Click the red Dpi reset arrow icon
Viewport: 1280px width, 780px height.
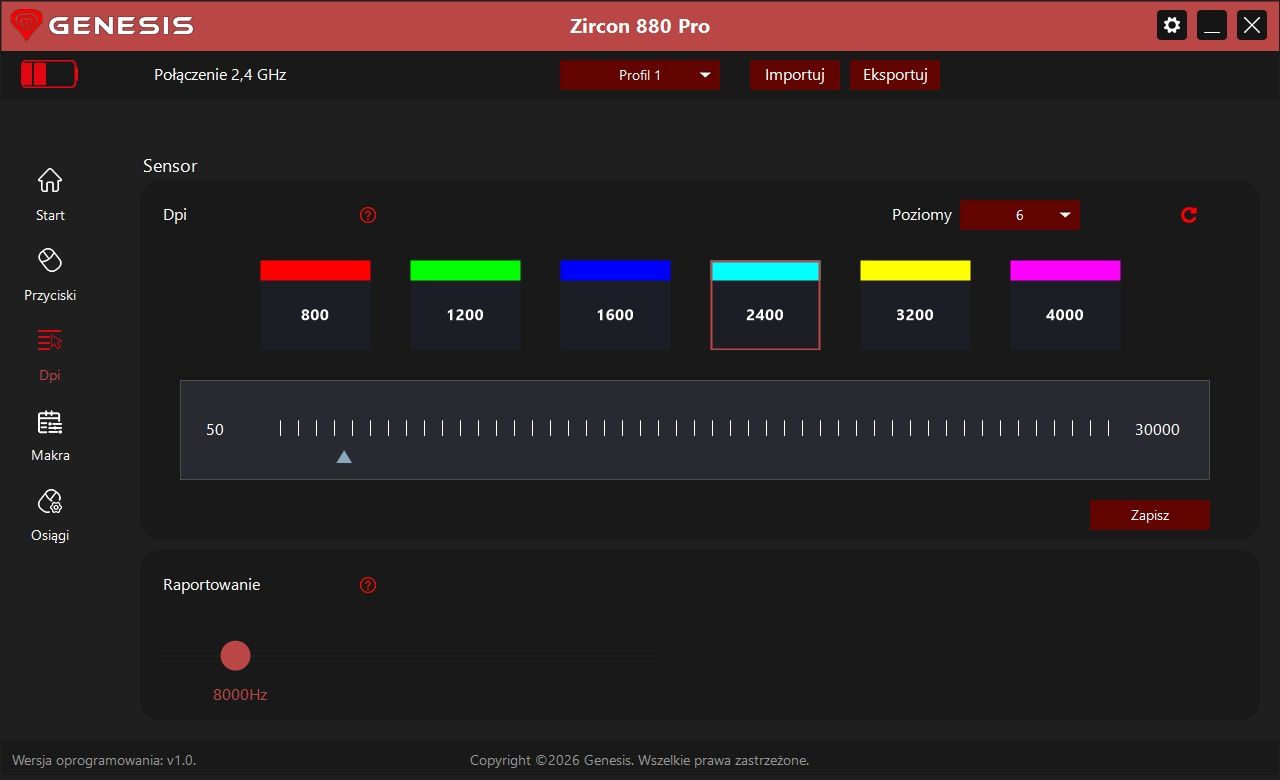point(1189,215)
